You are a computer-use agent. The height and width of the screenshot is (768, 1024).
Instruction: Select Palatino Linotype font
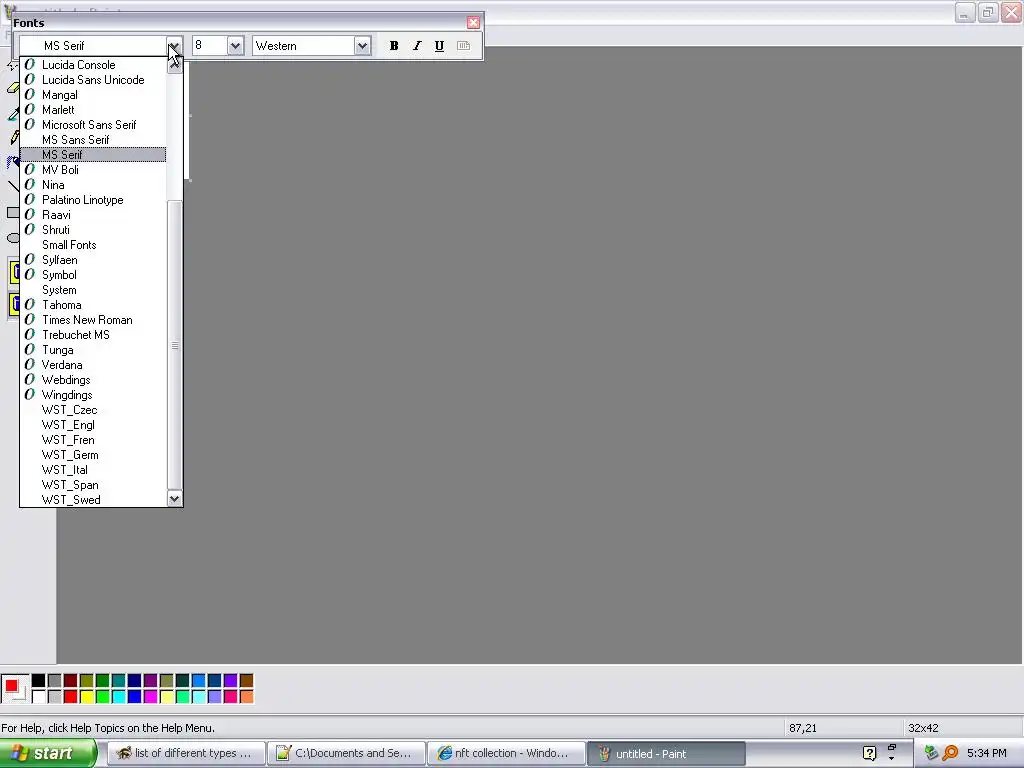pyautogui.click(x=93, y=200)
